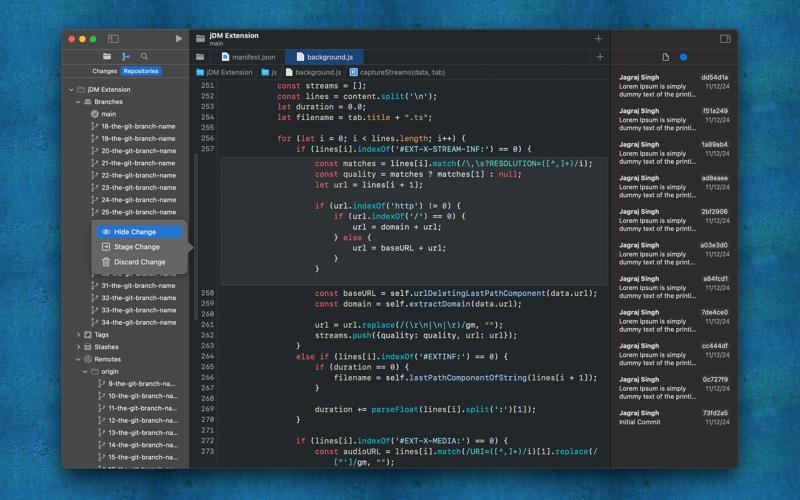
Task: Open commit 0c727f9 entry
Action: point(674,388)
